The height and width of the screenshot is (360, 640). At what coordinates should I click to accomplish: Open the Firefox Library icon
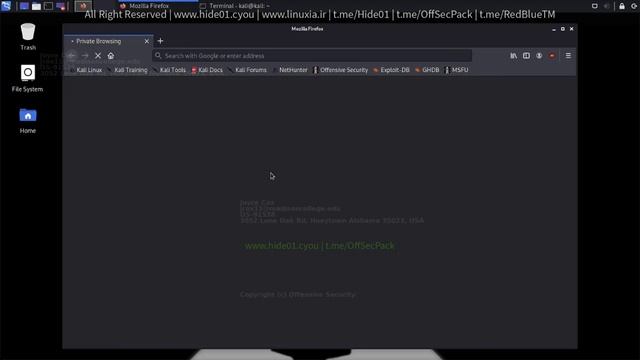pyautogui.click(x=513, y=56)
